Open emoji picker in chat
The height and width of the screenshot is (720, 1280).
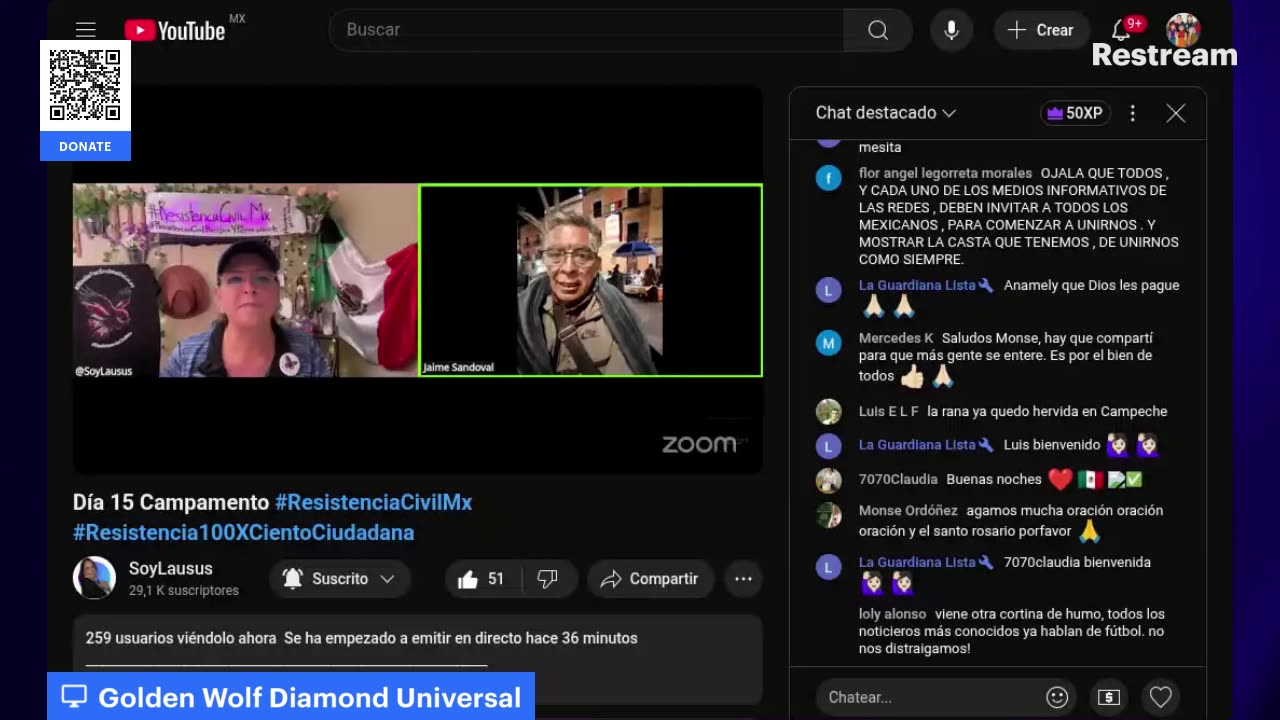click(1057, 697)
